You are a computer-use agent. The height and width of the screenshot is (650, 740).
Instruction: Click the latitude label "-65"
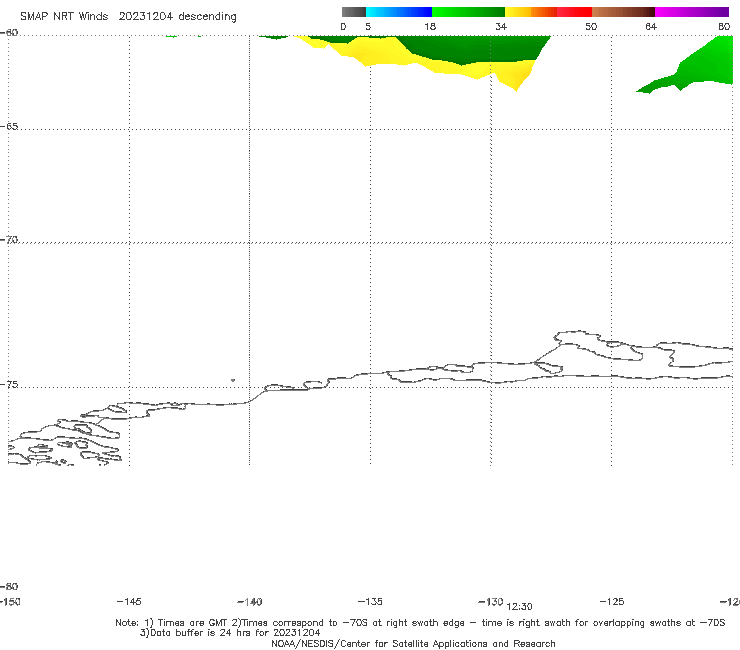9,127
